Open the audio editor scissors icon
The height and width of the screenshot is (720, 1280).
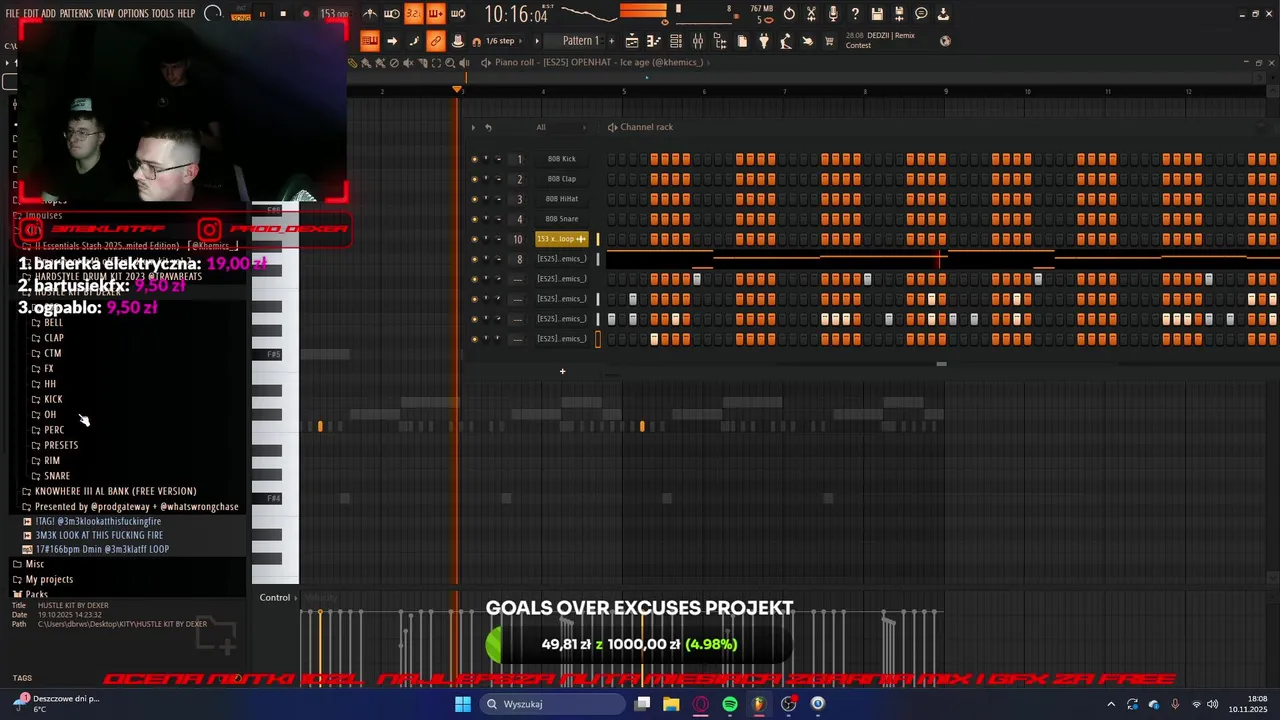(x=811, y=14)
